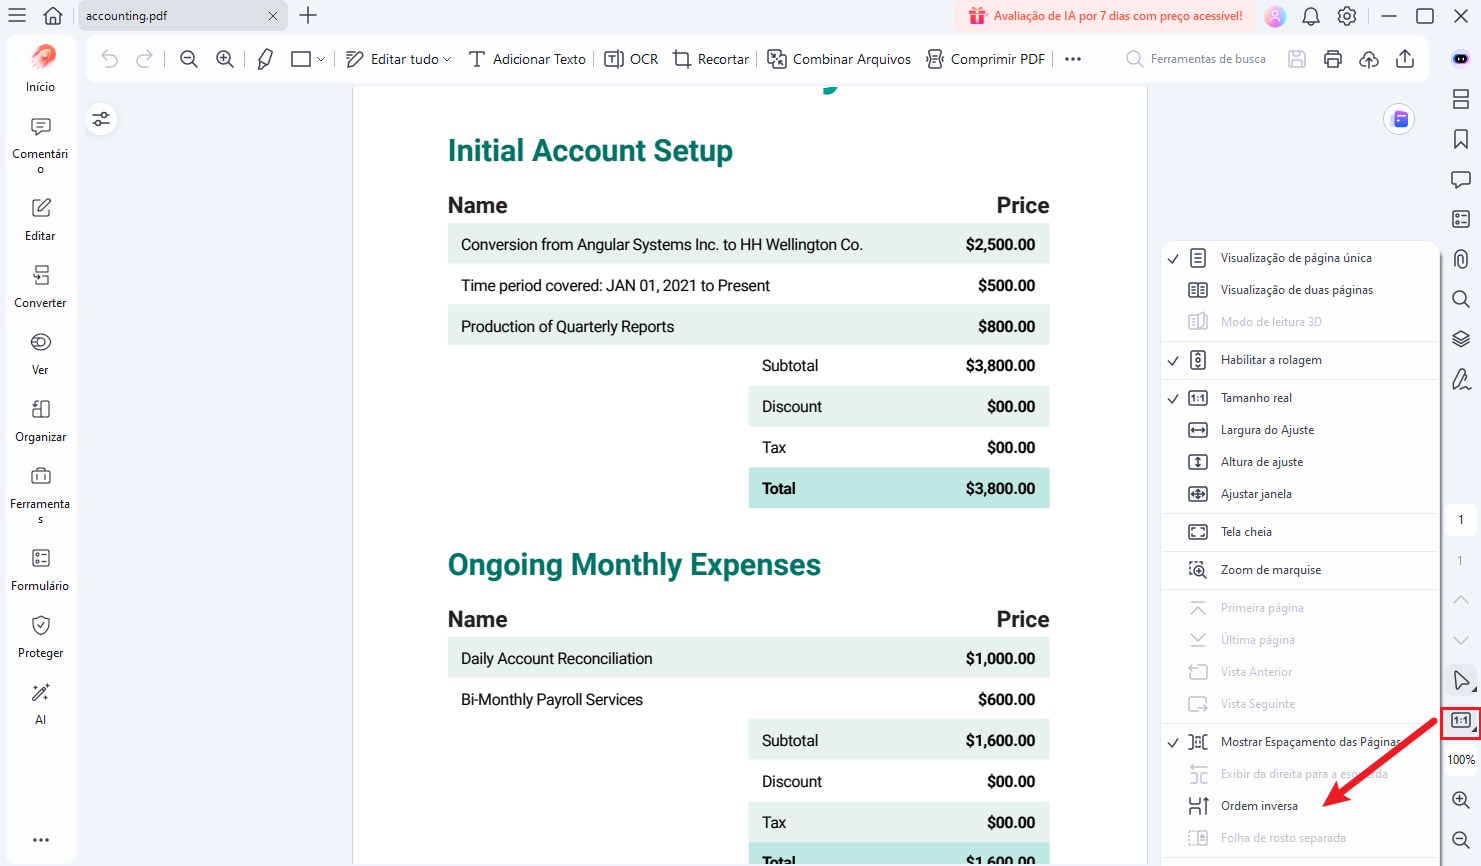The image size is (1481, 866).
Task: Open the more tools ellipsis menu
Action: [x=1073, y=59]
